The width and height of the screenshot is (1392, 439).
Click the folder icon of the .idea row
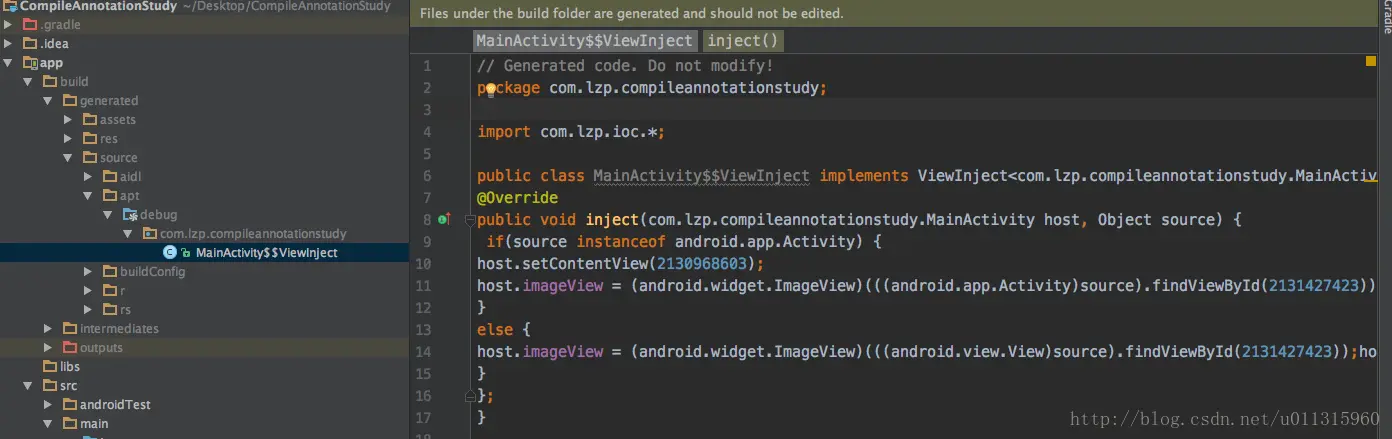click(x=30, y=43)
